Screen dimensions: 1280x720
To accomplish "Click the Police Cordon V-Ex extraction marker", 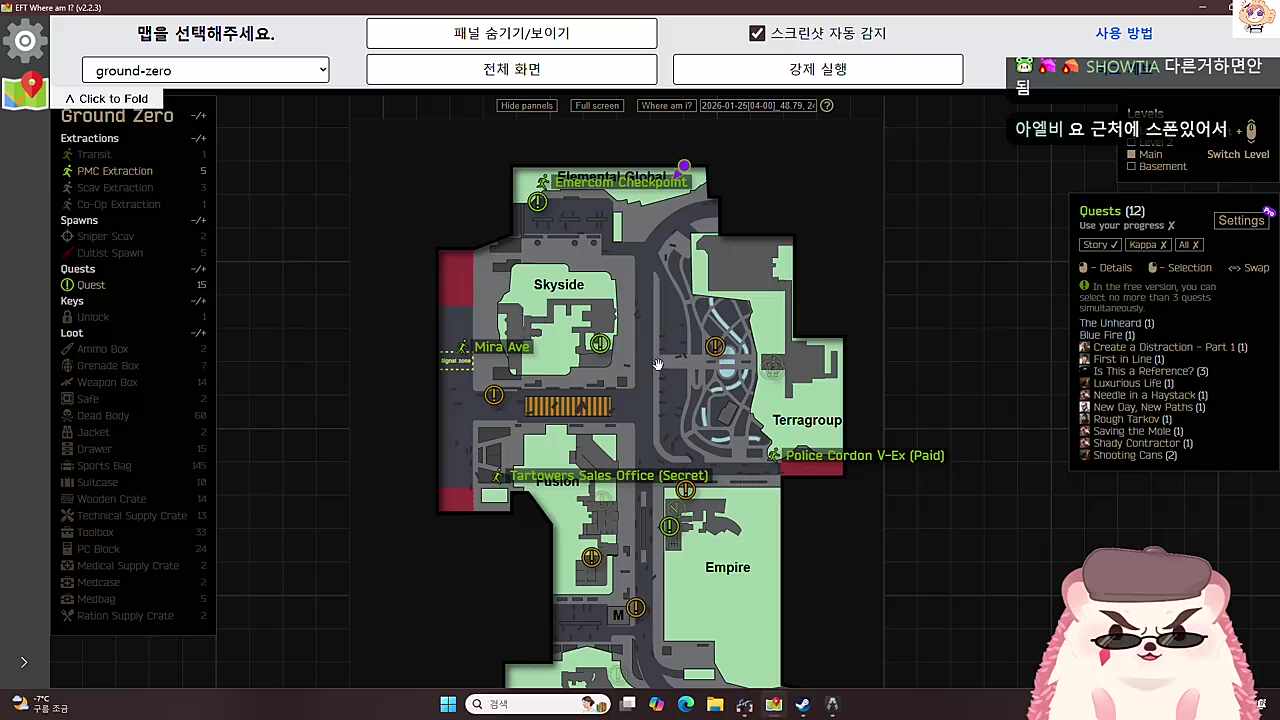I will 774,455.
